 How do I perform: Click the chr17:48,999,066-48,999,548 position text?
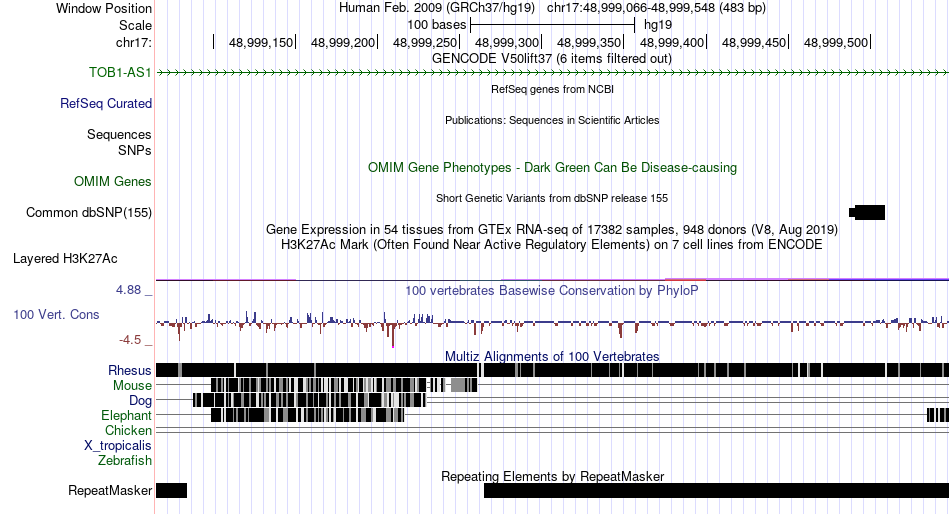click(656, 8)
